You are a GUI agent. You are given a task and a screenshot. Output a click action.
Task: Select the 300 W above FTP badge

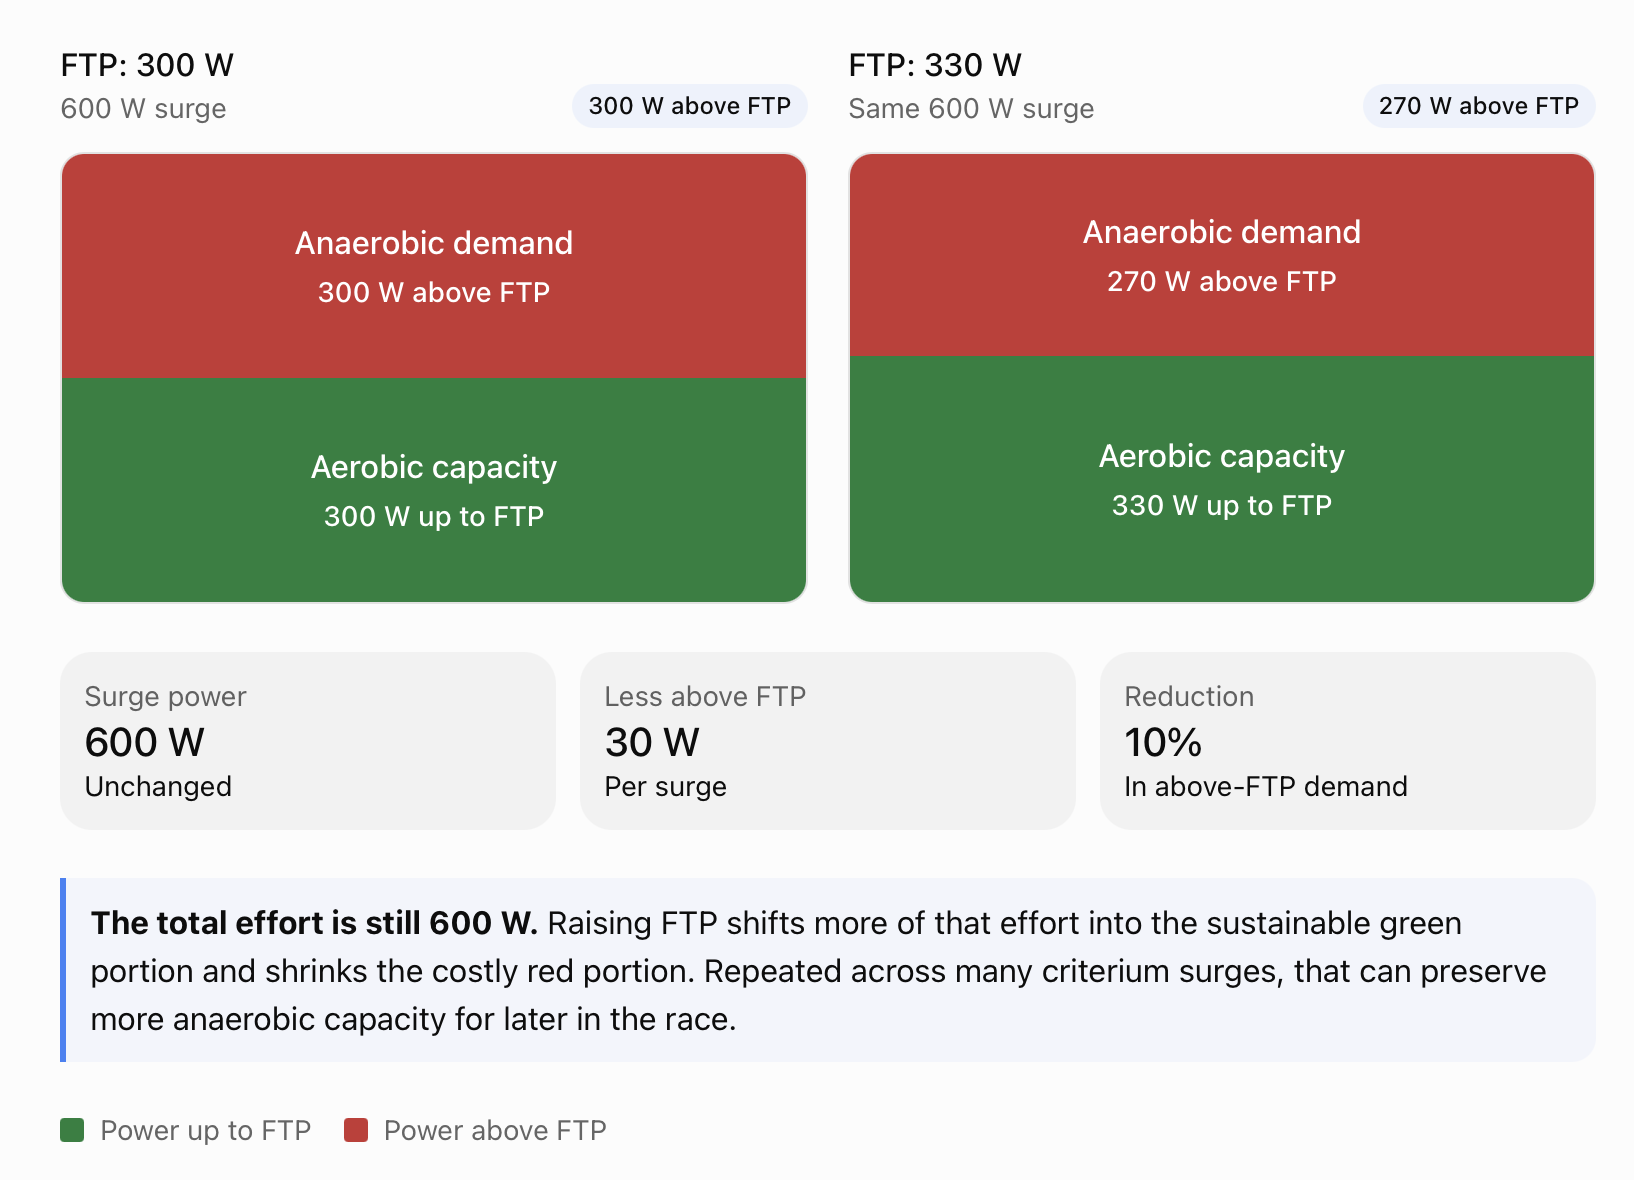pos(689,106)
